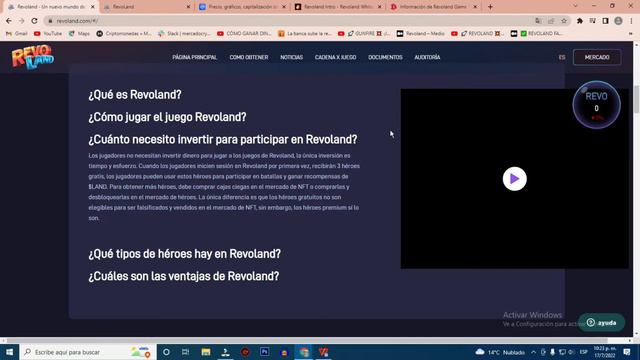Expand the ¿Qué es Revoland? question
Image resolution: width=640 pixels, height=360 pixels.
[135, 95]
